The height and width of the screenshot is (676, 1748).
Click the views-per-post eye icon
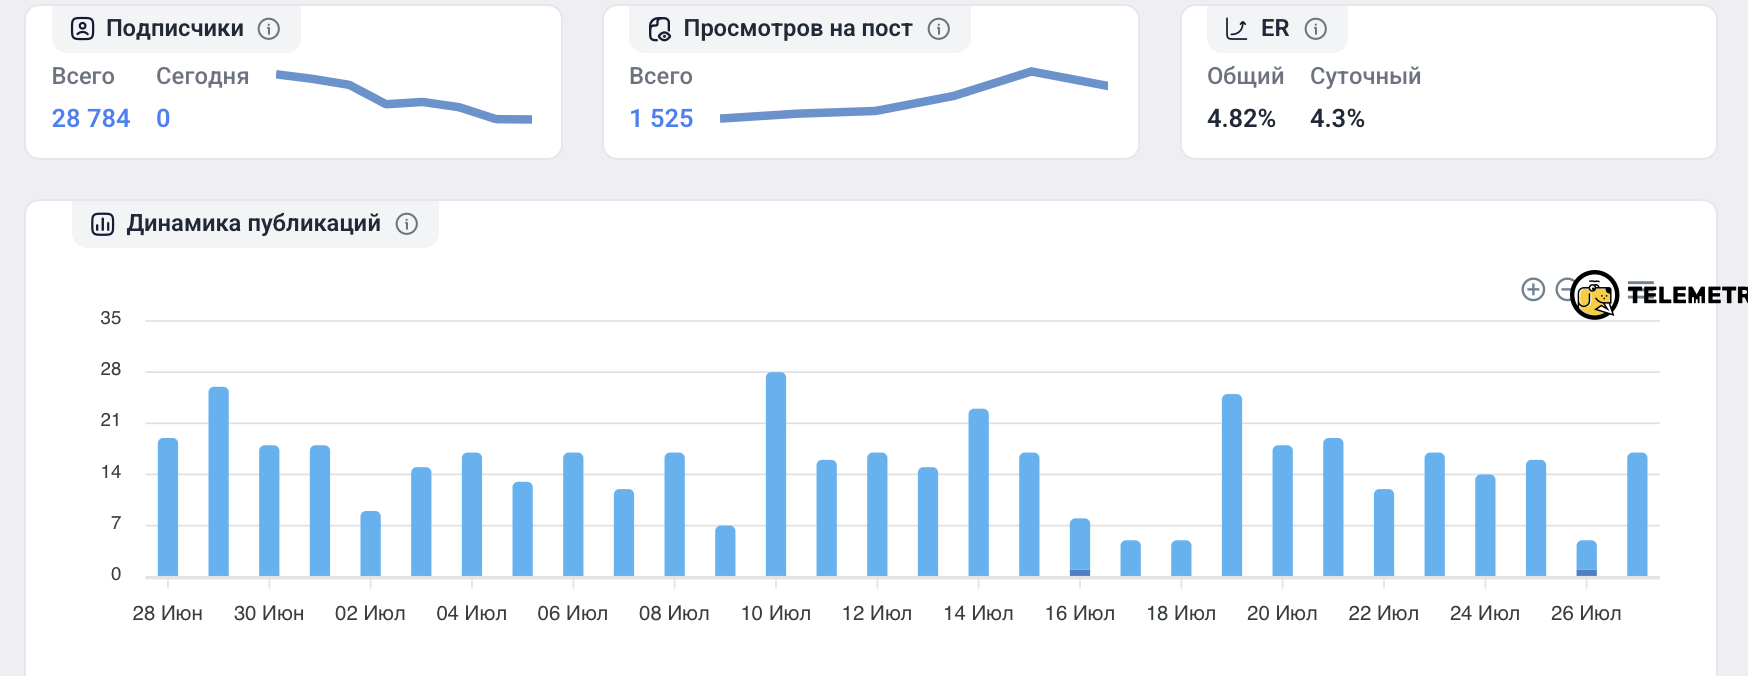(x=660, y=29)
